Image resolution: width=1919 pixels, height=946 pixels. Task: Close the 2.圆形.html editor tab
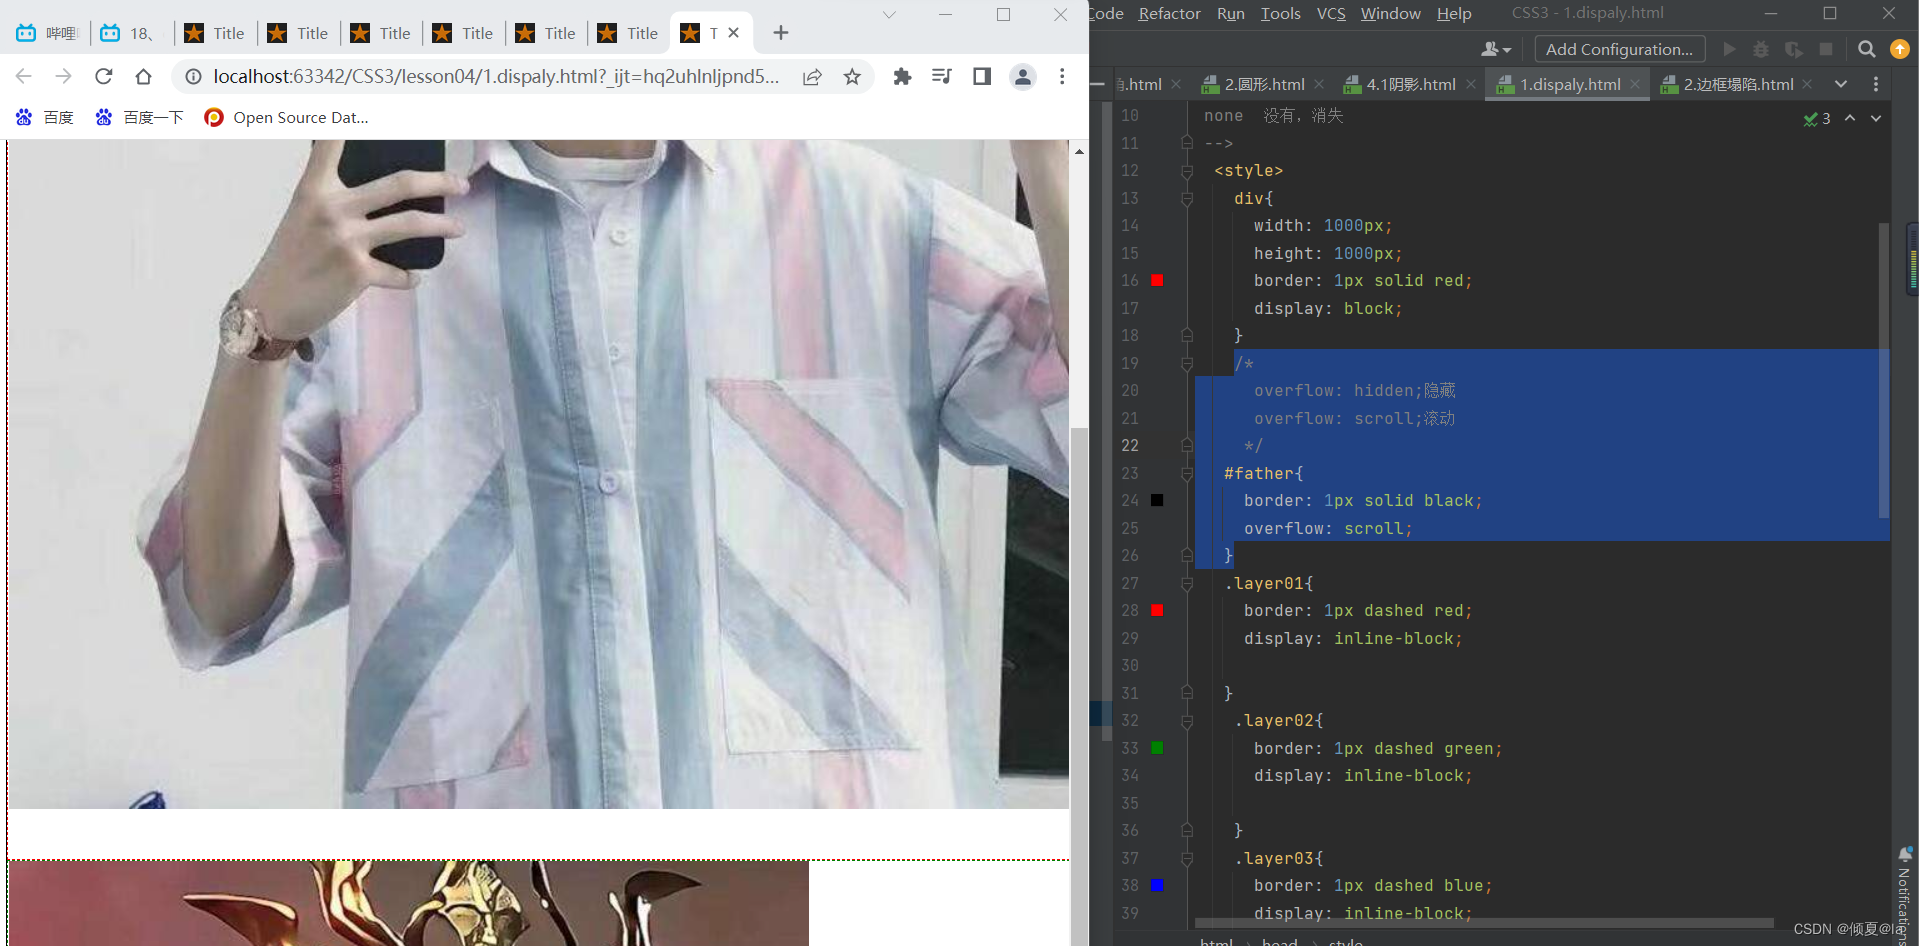1319,85
